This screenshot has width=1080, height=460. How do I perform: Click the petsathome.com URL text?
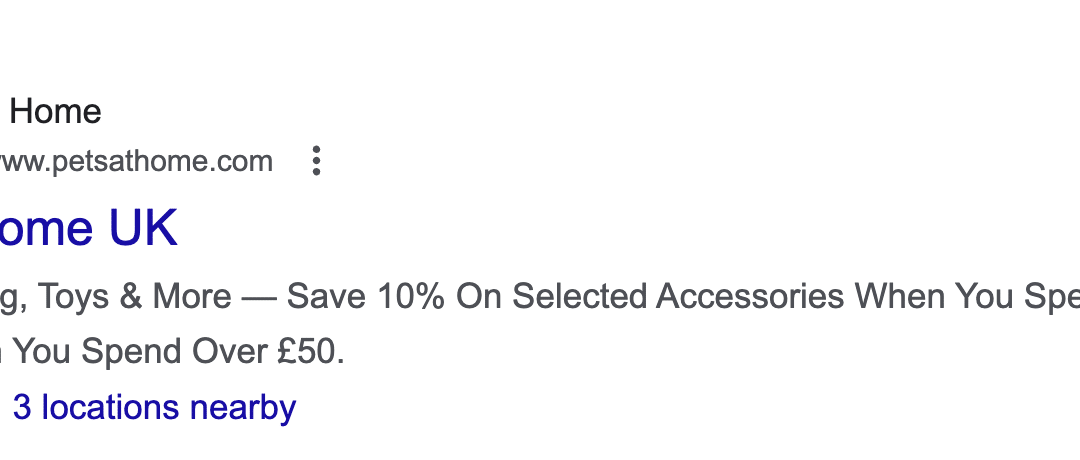point(135,161)
